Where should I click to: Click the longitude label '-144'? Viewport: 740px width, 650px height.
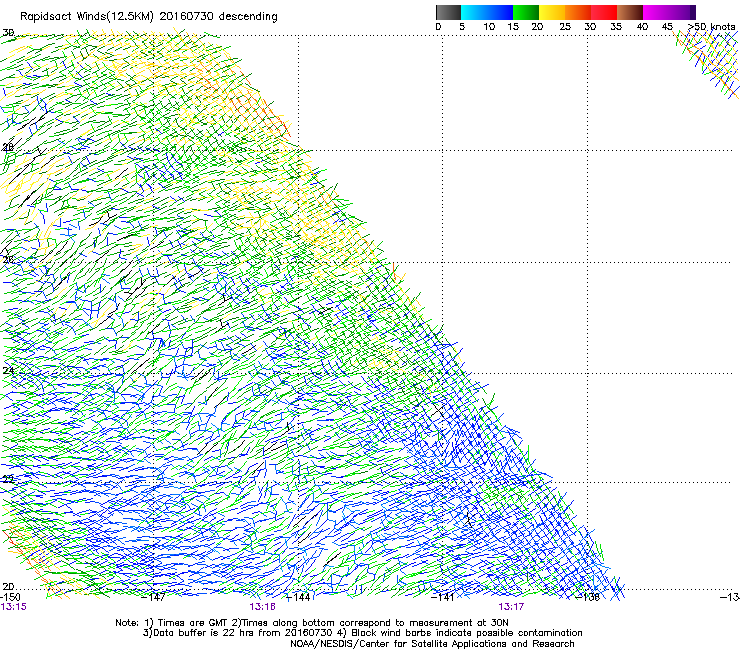[298, 597]
